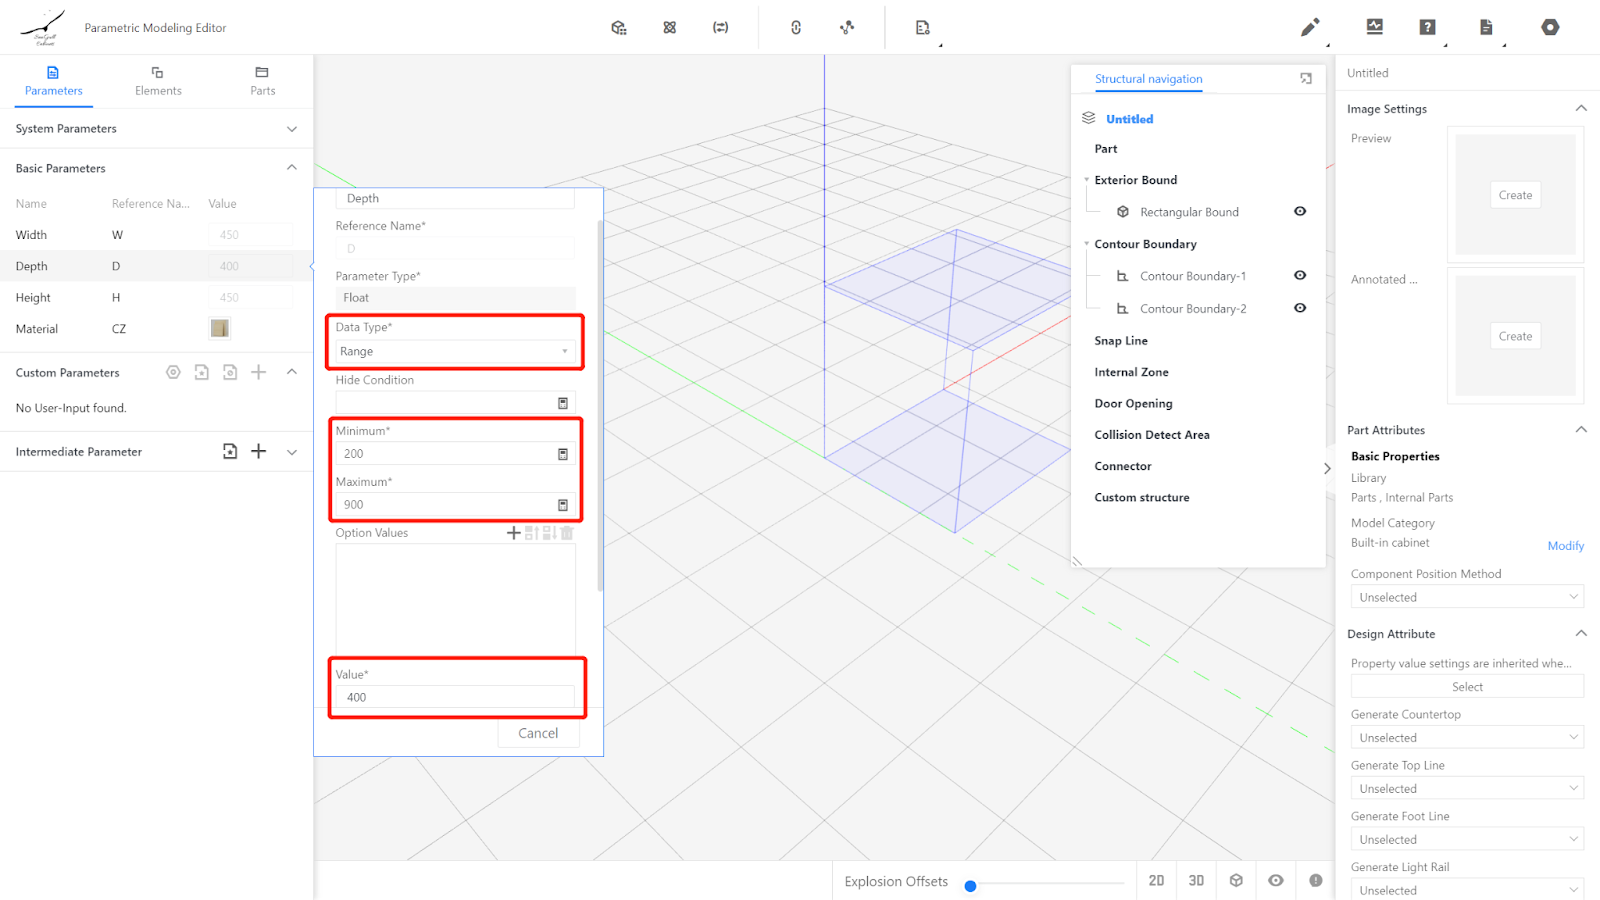The height and width of the screenshot is (900, 1600).
Task: Click the pencil edit tool in top toolbar
Action: coord(1309,27)
